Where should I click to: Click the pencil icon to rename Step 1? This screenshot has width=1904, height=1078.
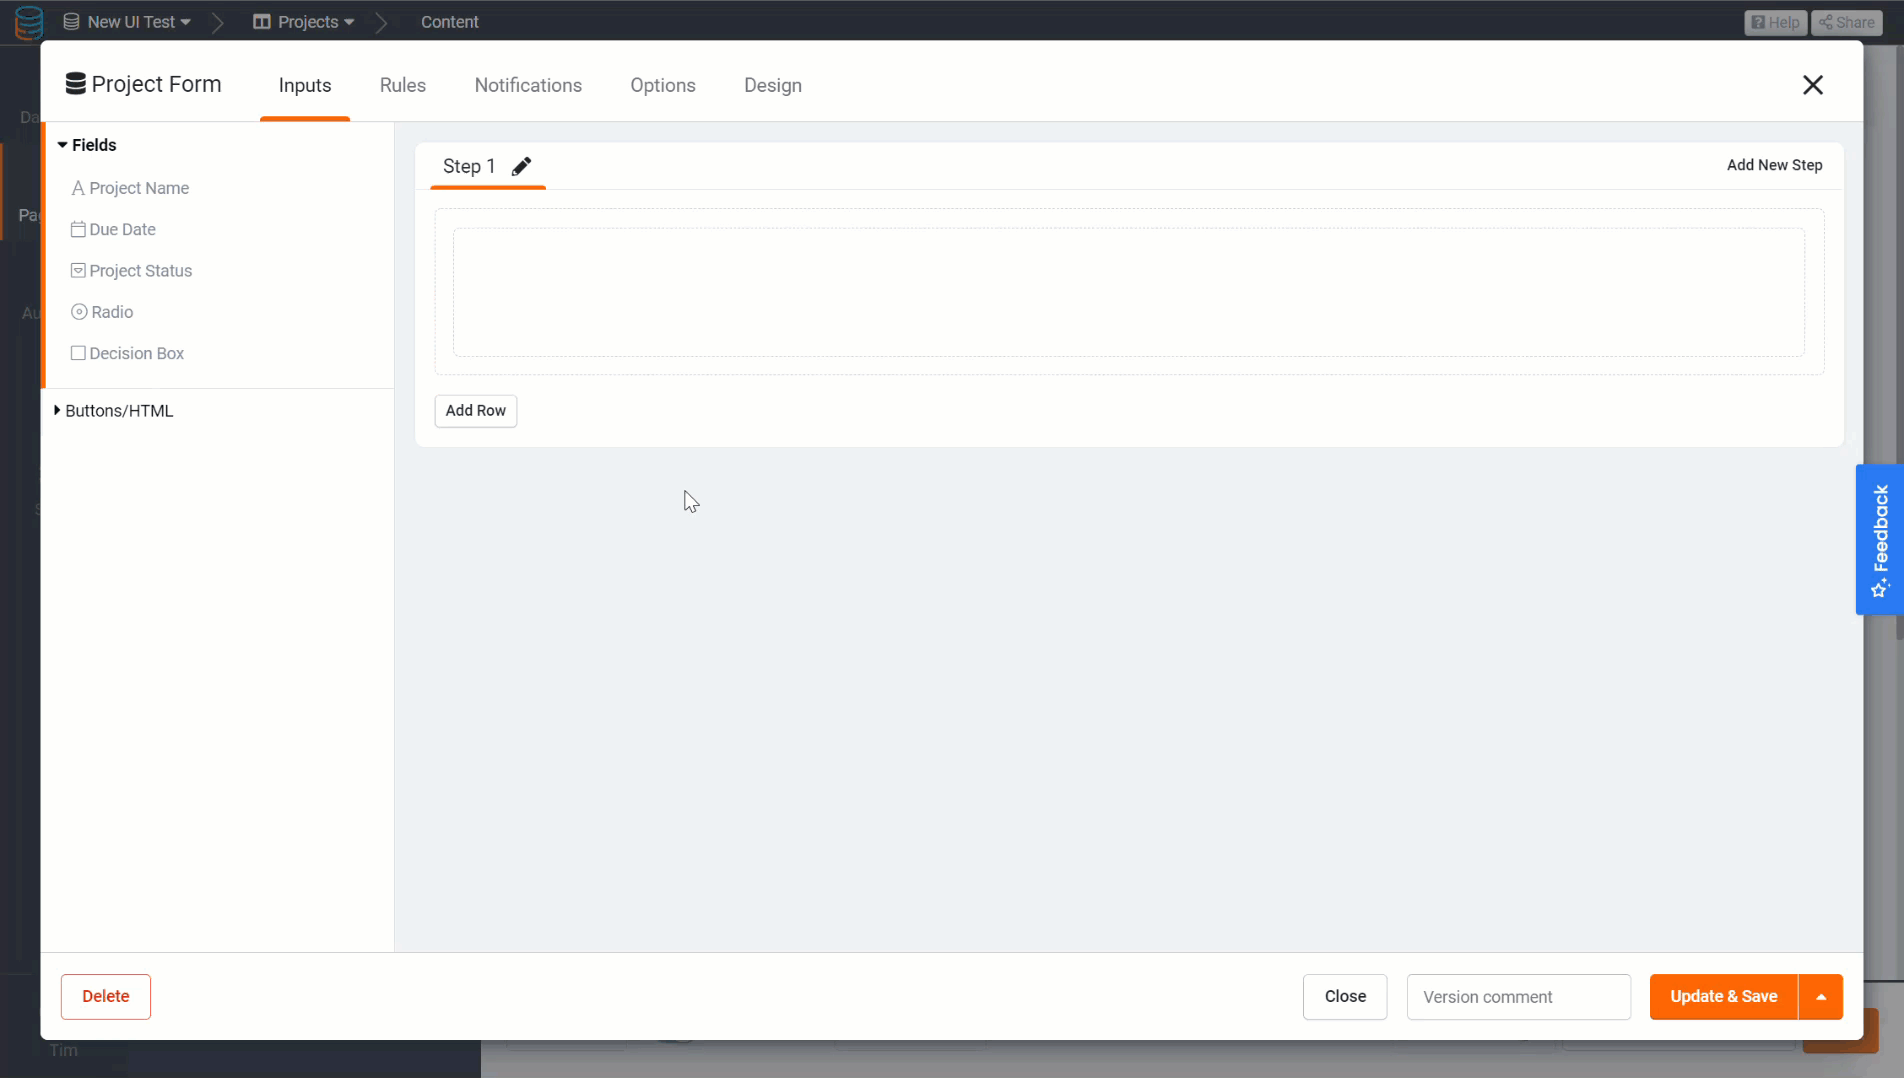coord(521,167)
